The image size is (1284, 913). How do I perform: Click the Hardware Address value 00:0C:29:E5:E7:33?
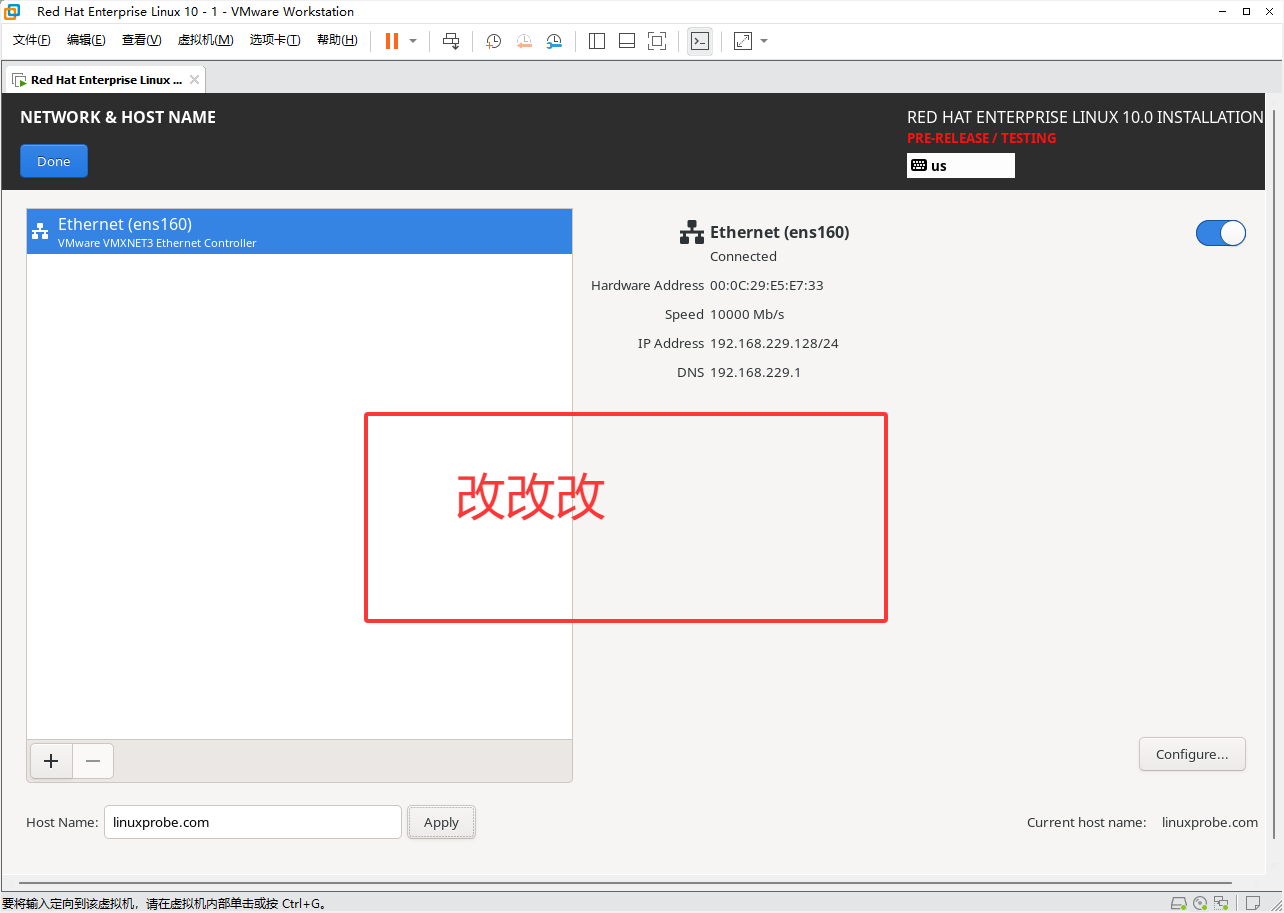click(x=767, y=285)
